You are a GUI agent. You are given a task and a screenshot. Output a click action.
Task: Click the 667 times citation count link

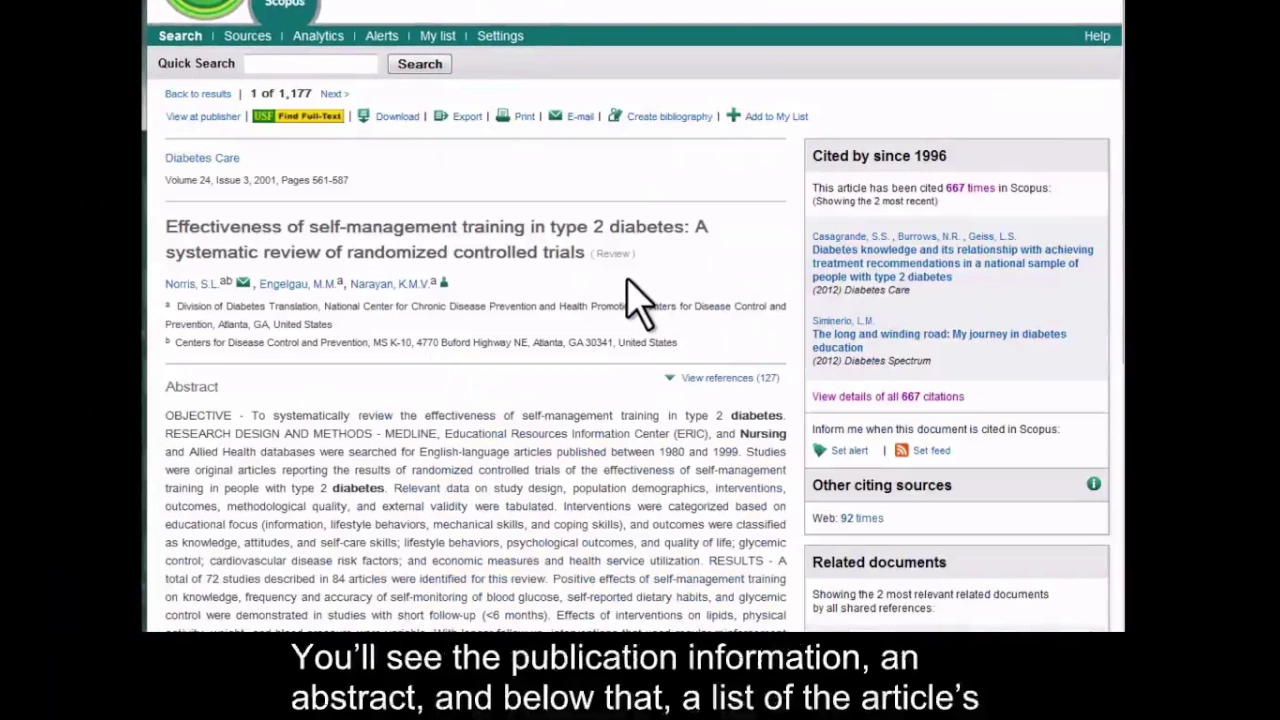coord(970,188)
